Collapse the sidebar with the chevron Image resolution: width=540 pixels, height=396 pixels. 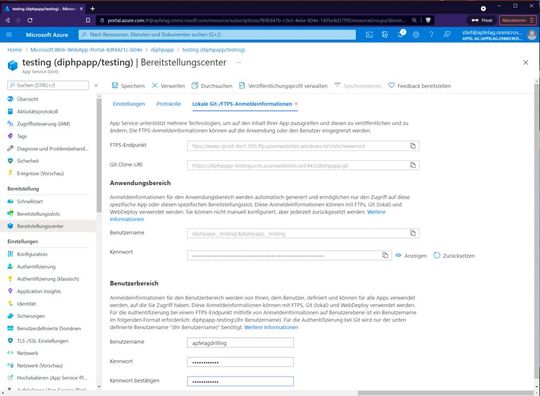pyautogui.click(x=96, y=85)
